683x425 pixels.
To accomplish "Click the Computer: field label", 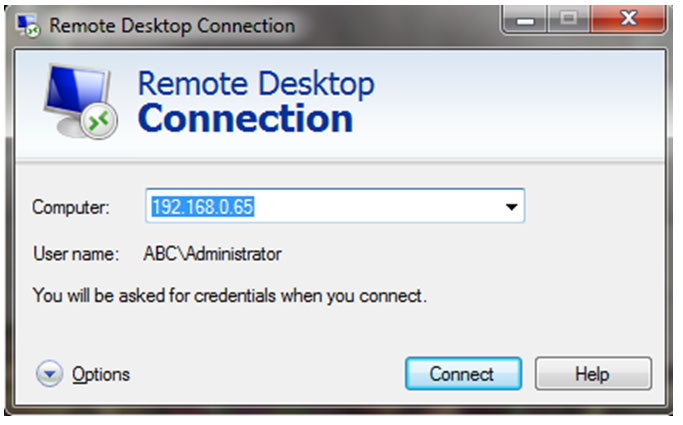I will click(x=71, y=207).
